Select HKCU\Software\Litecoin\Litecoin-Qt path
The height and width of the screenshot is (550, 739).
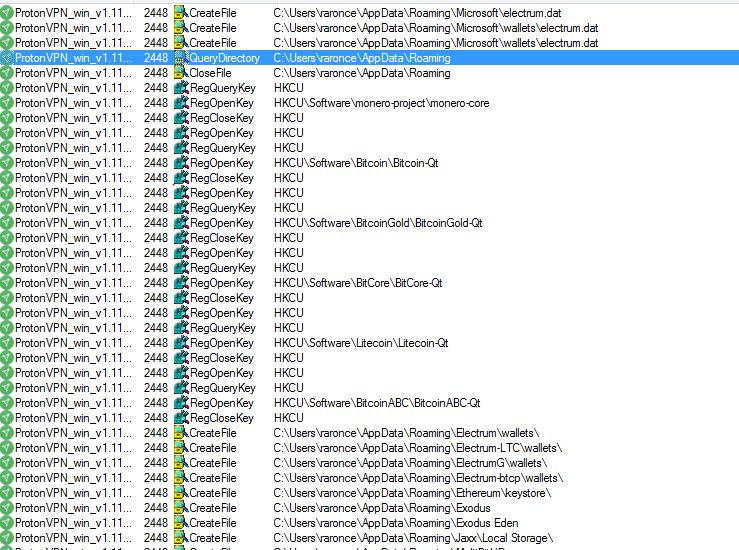(x=361, y=343)
